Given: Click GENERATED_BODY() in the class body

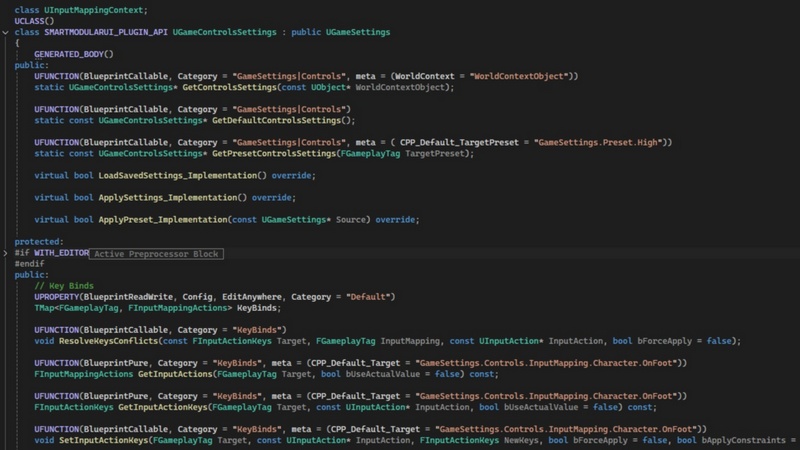Looking at the screenshot, I should click(x=74, y=54).
